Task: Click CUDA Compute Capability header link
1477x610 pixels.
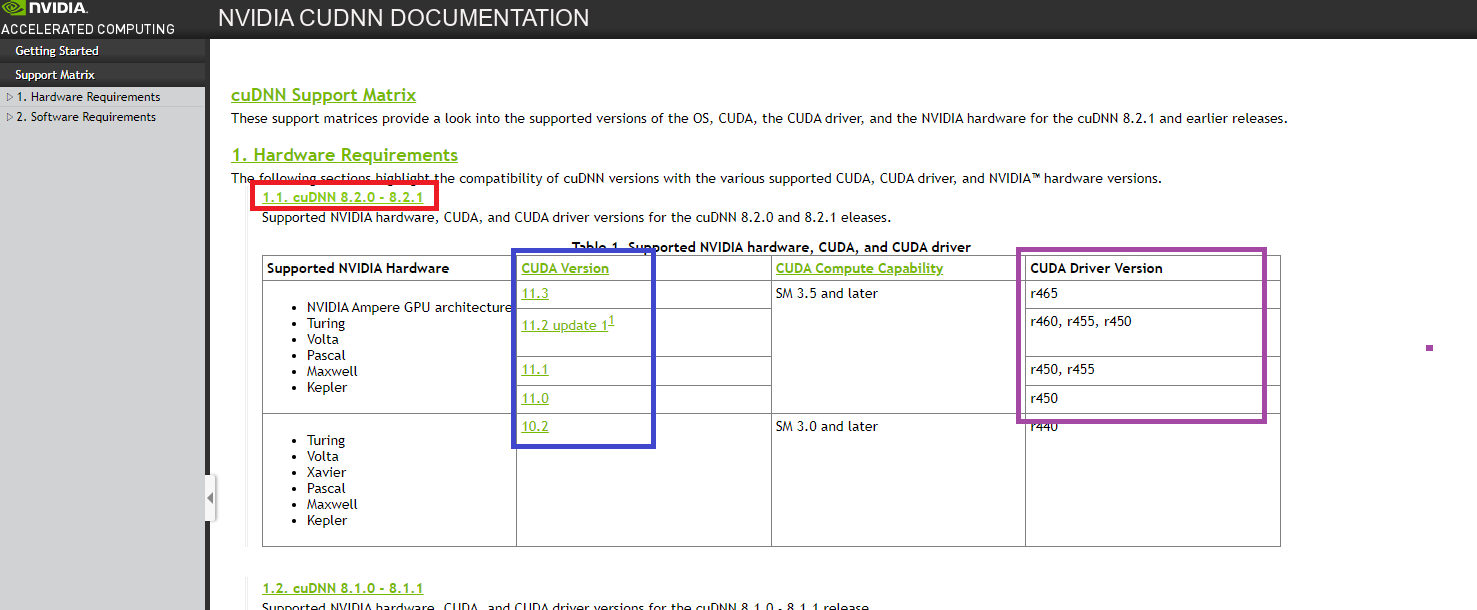Action: (859, 268)
